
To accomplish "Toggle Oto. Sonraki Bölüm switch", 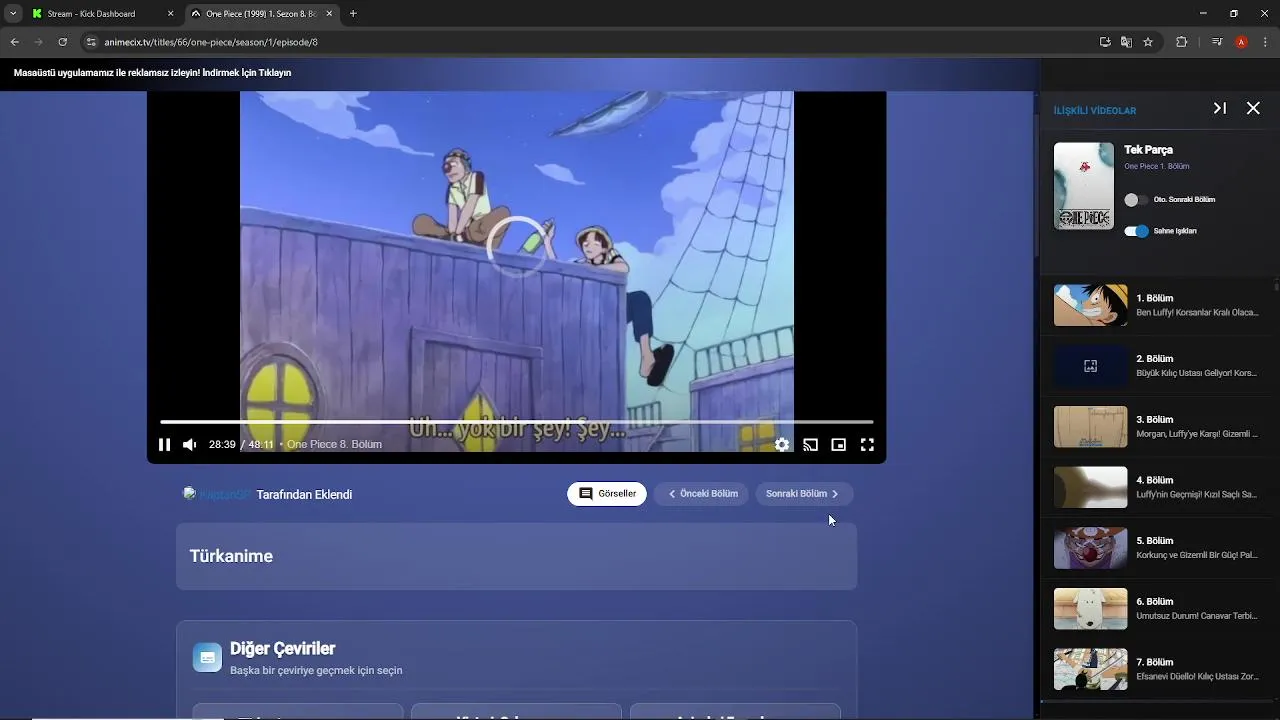I will 1135,200.
